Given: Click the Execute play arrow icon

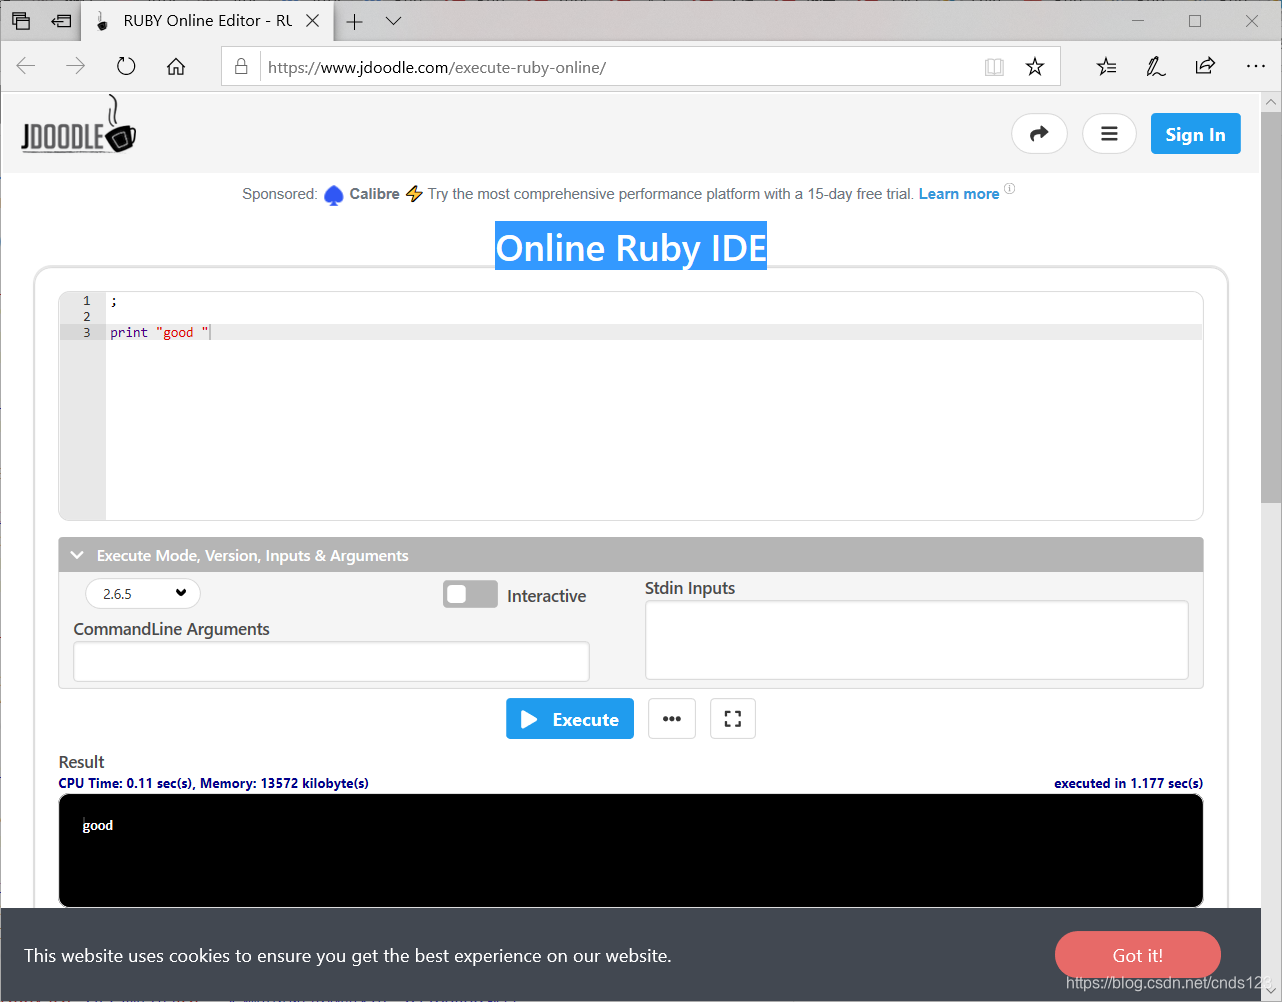Looking at the screenshot, I should click(529, 718).
